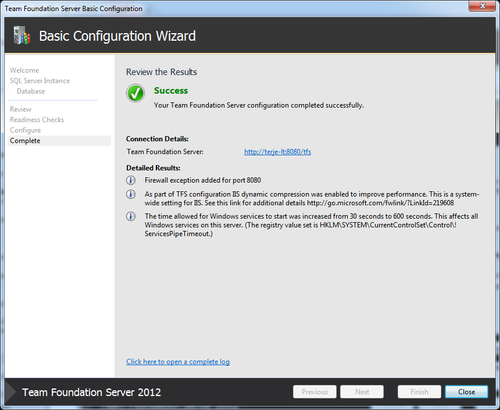Click the Team Foundation Server wizard logo icon
The width and height of the screenshot is (500, 410).
point(22,35)
